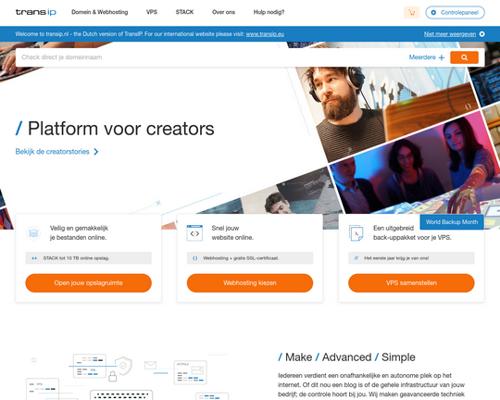Expand the Hulp nodig? menu
500x400 pixels.
pos(269,12)
